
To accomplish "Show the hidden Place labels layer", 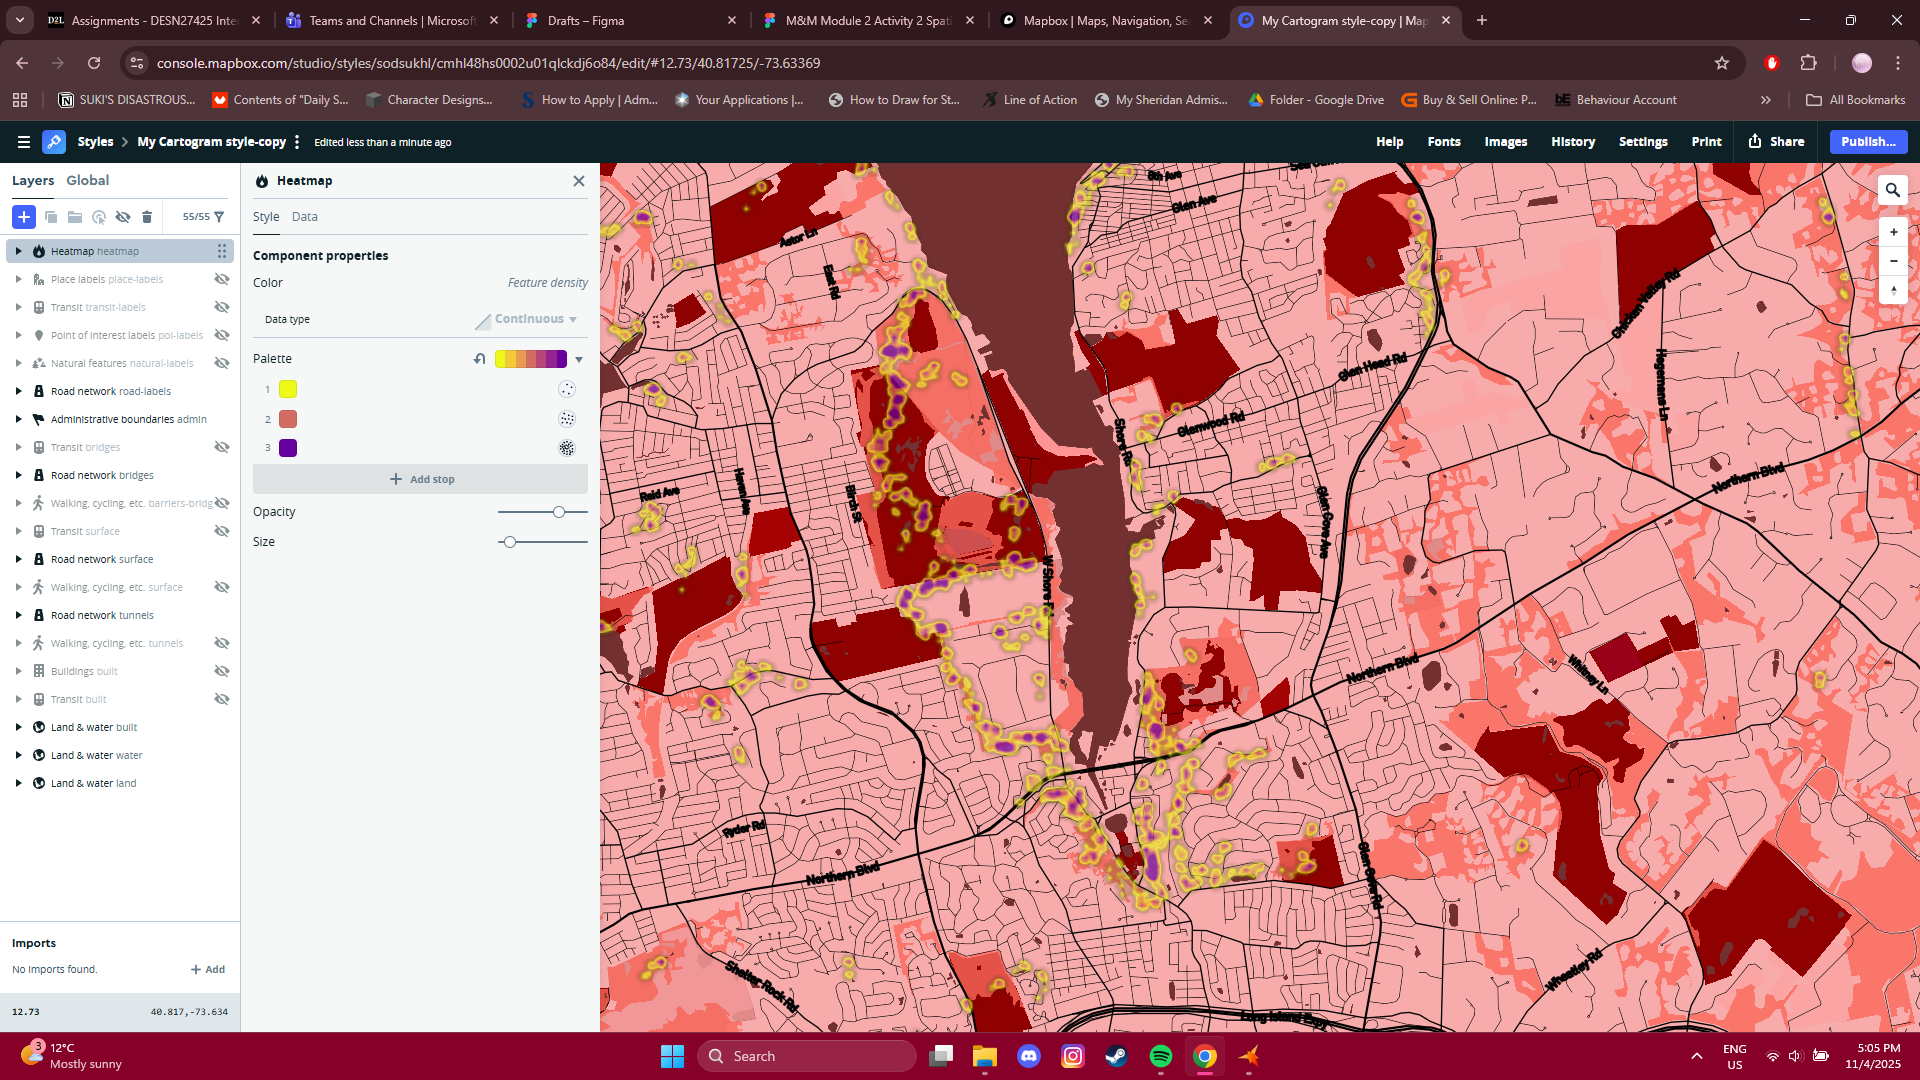I will coord(221,279).
